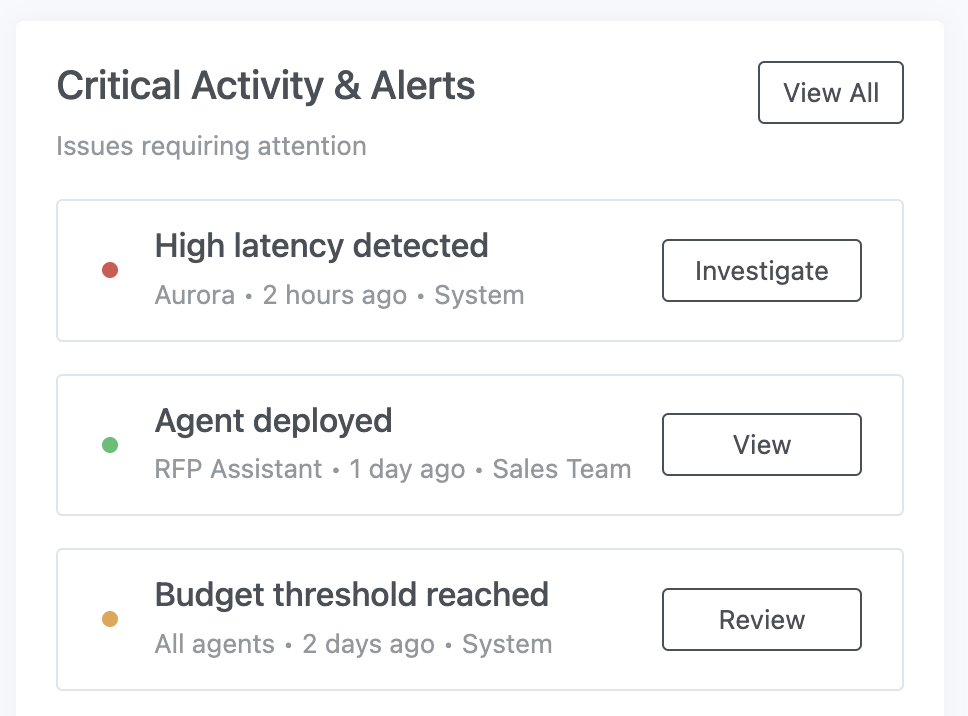Click the Aurora agent name in the latency alert

(194, 295)
